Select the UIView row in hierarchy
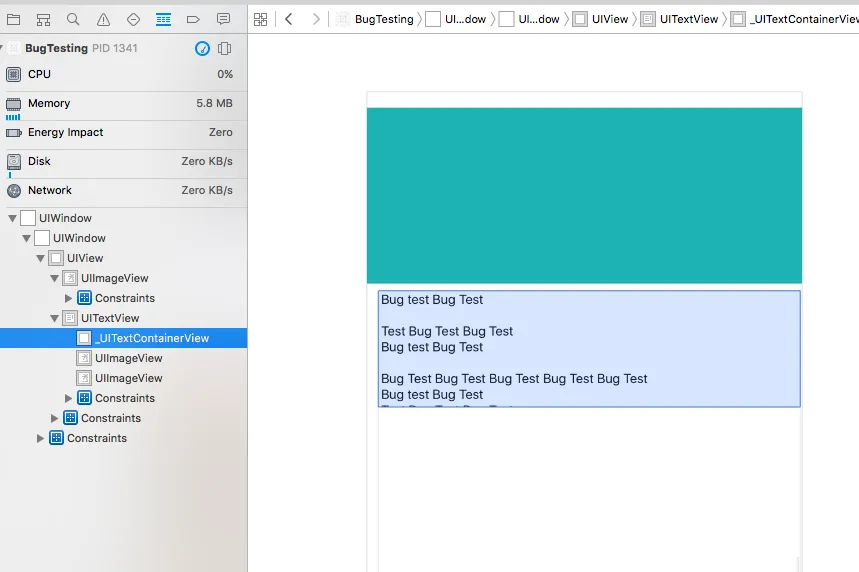Viewport: 859px width, 572px height. click(x=124, y=258)
